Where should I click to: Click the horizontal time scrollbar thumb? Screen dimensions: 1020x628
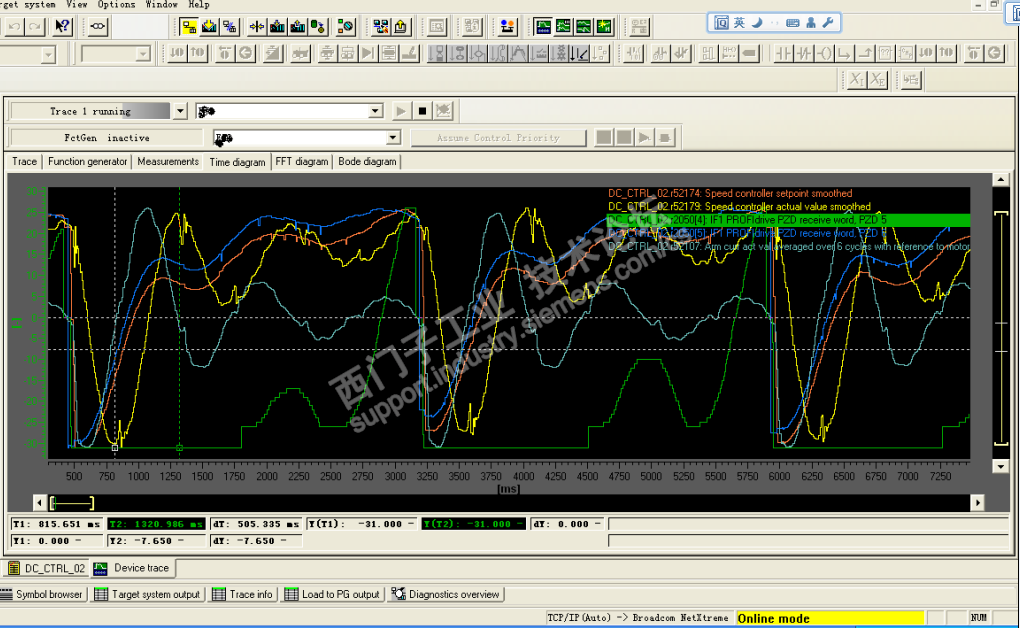72,502
